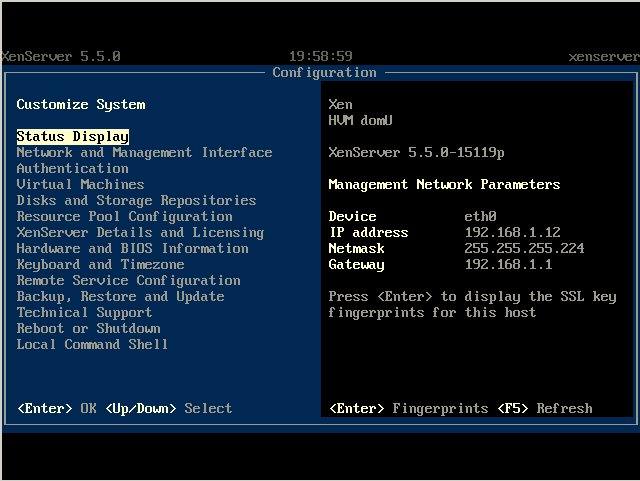Open Resource Pool Configuration
This screenshot has height=481, width=640.
[124, 216]
